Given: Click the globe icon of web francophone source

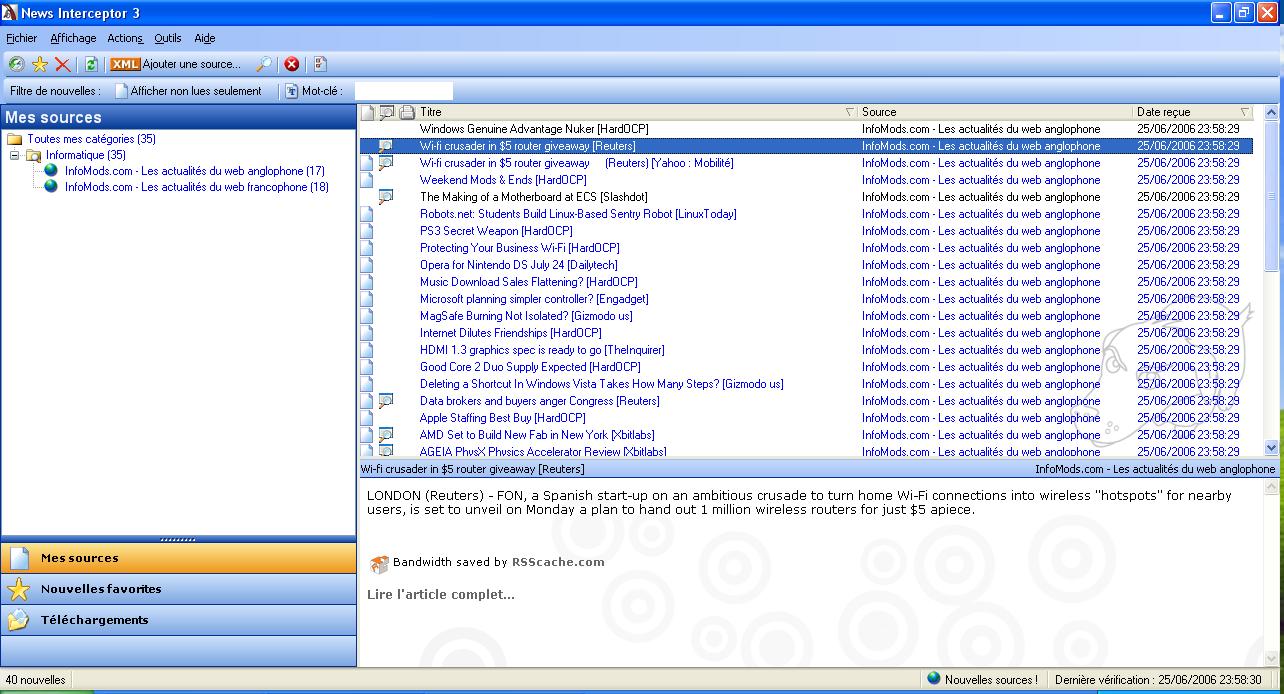Looking at the screenshot, I should [51, 187].
